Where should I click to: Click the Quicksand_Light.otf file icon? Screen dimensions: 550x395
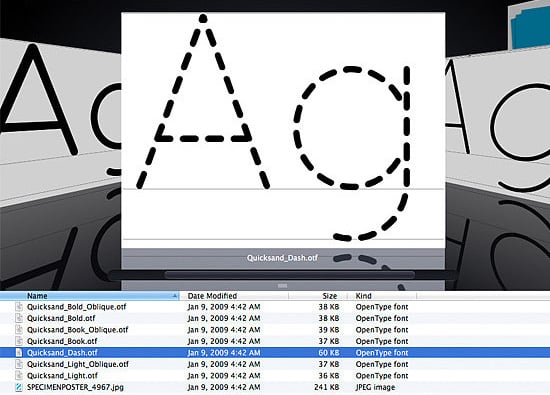click(19, 376)
